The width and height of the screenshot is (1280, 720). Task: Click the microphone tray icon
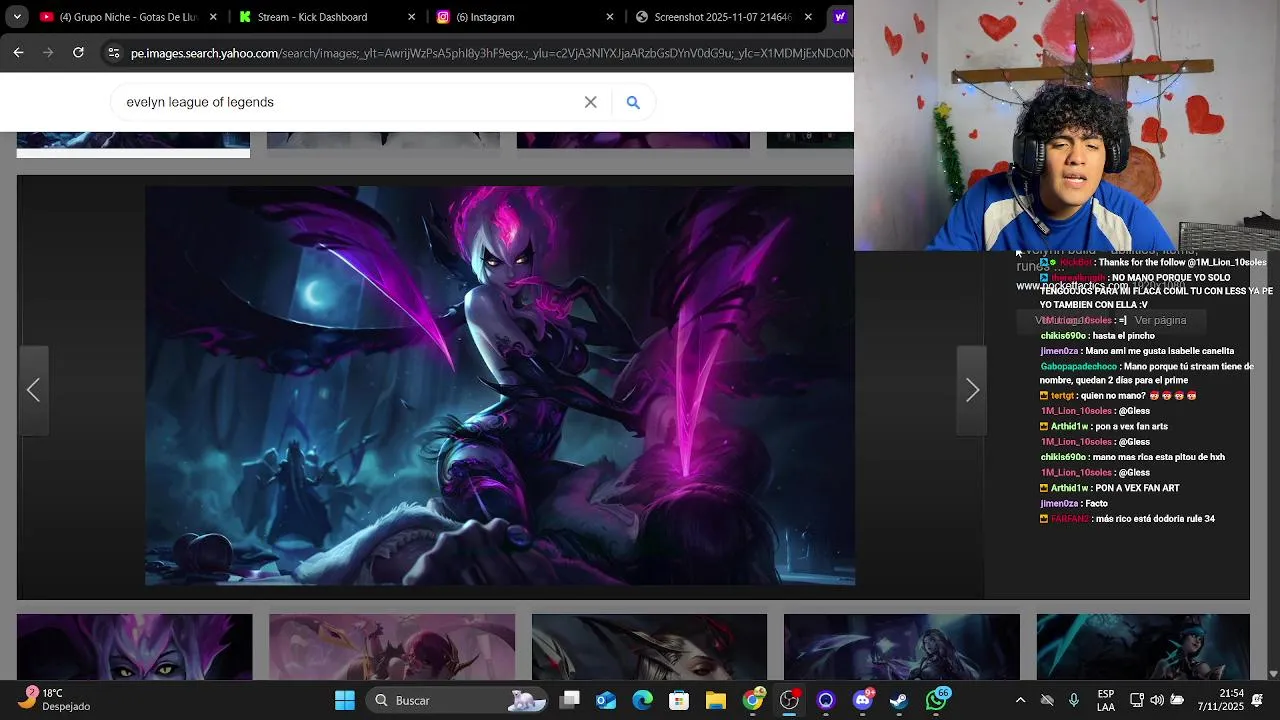[x=1074, y=700]
